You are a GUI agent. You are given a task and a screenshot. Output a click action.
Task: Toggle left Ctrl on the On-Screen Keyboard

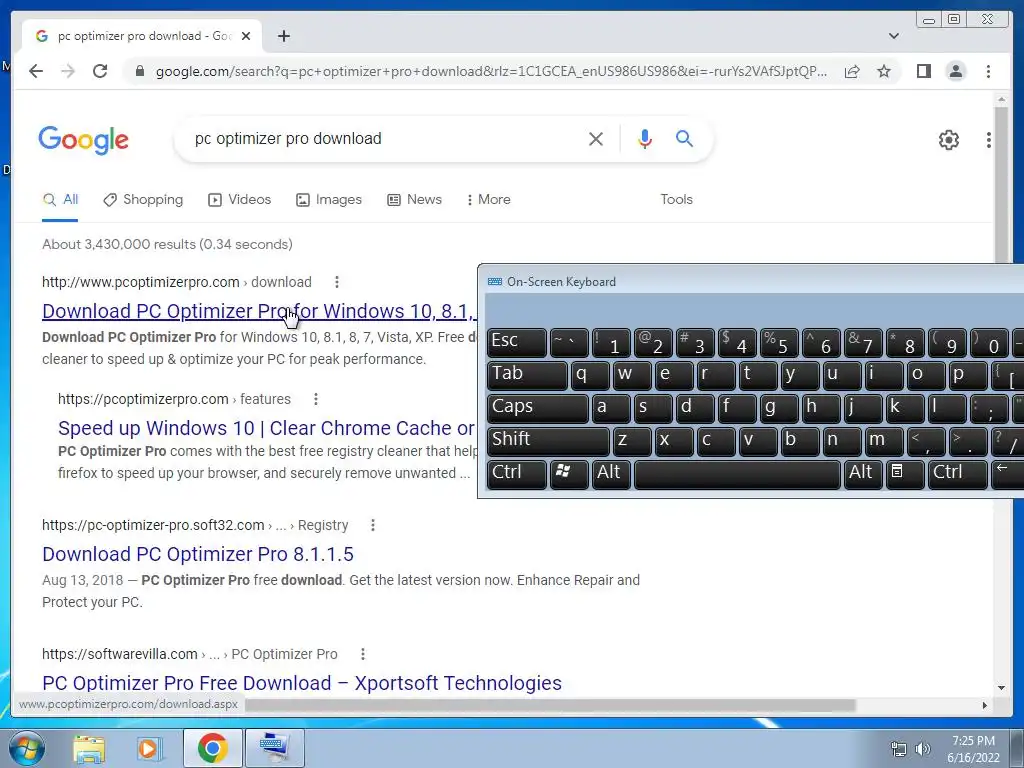point(516,474)
